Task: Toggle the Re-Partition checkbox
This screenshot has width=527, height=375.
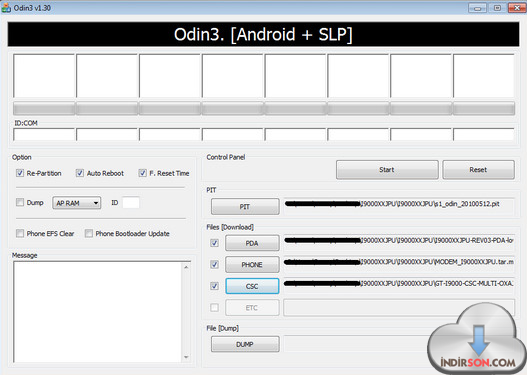Action: click(20, 173)
